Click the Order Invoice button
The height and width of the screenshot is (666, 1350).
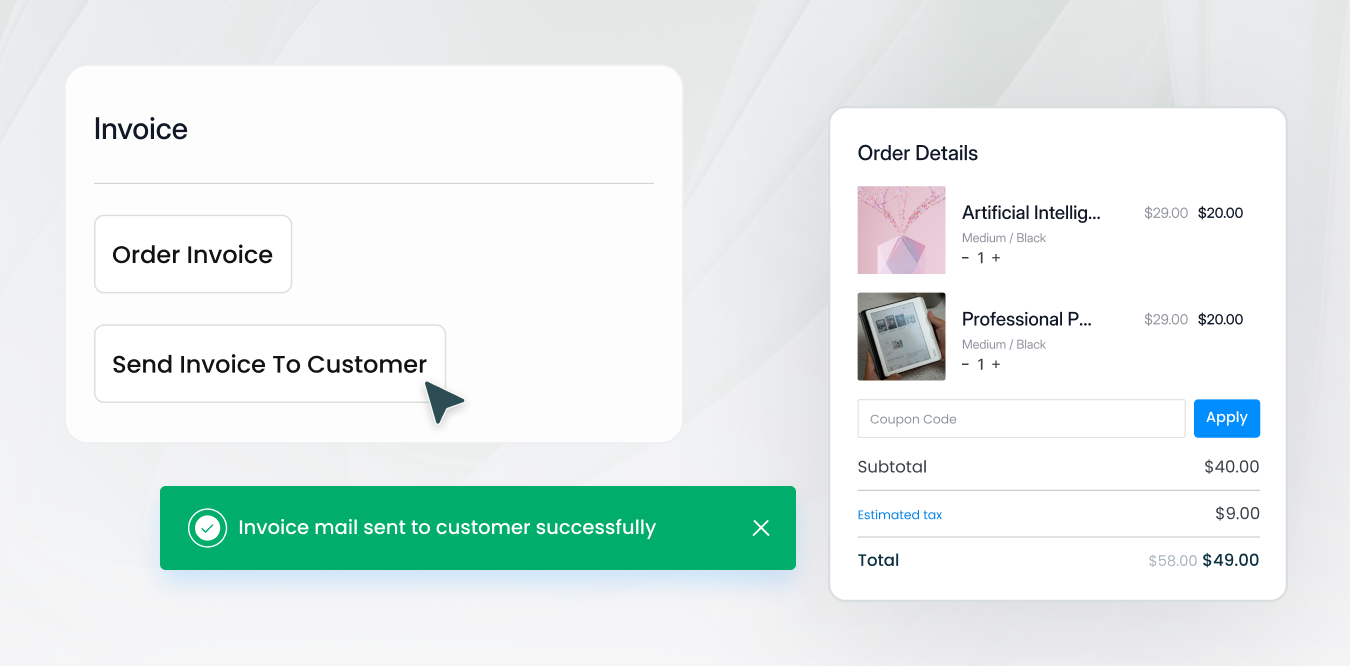click(193, 254)
